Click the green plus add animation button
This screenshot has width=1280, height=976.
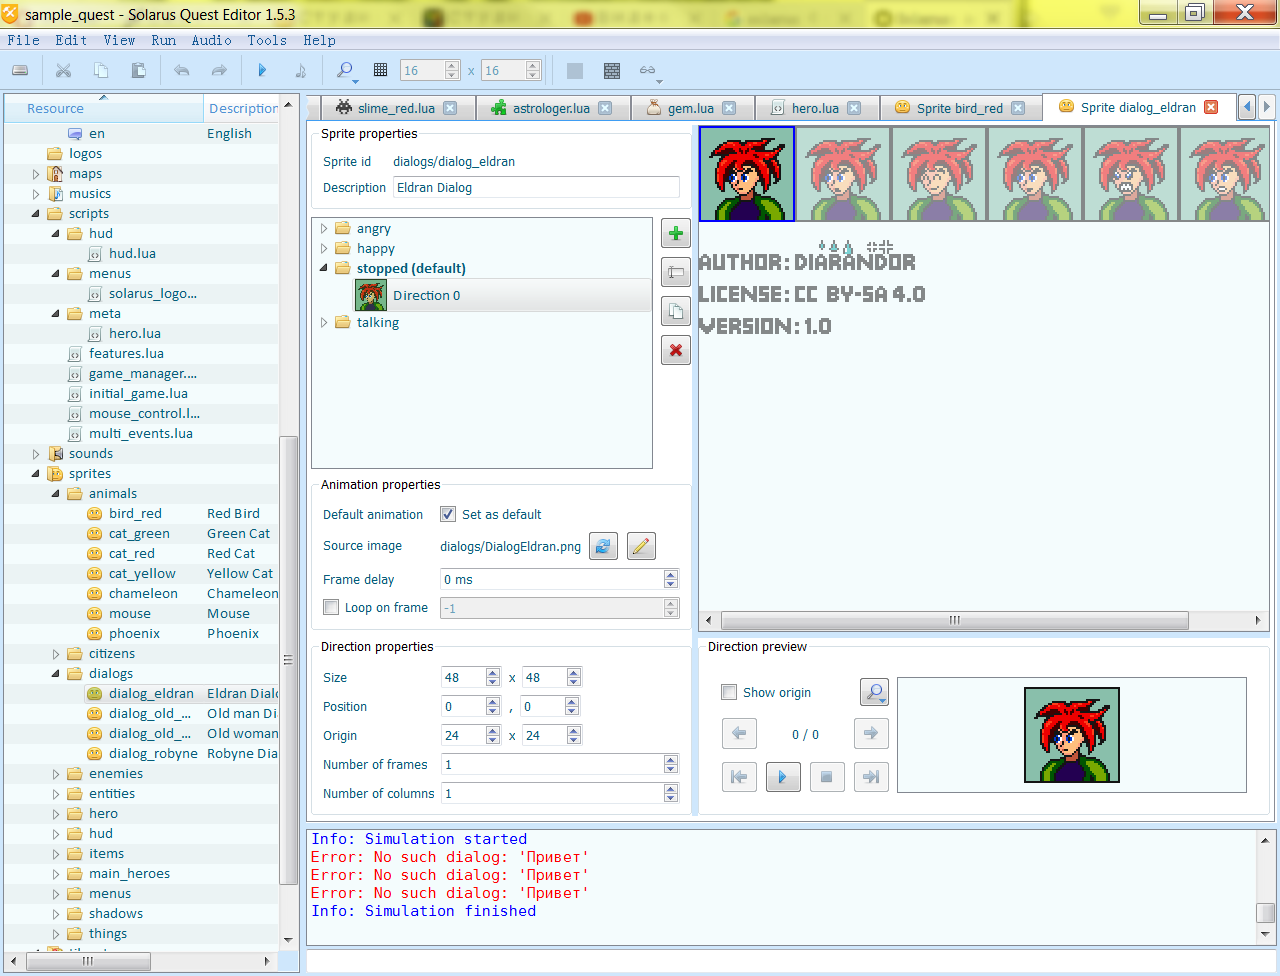click(676, 234)
